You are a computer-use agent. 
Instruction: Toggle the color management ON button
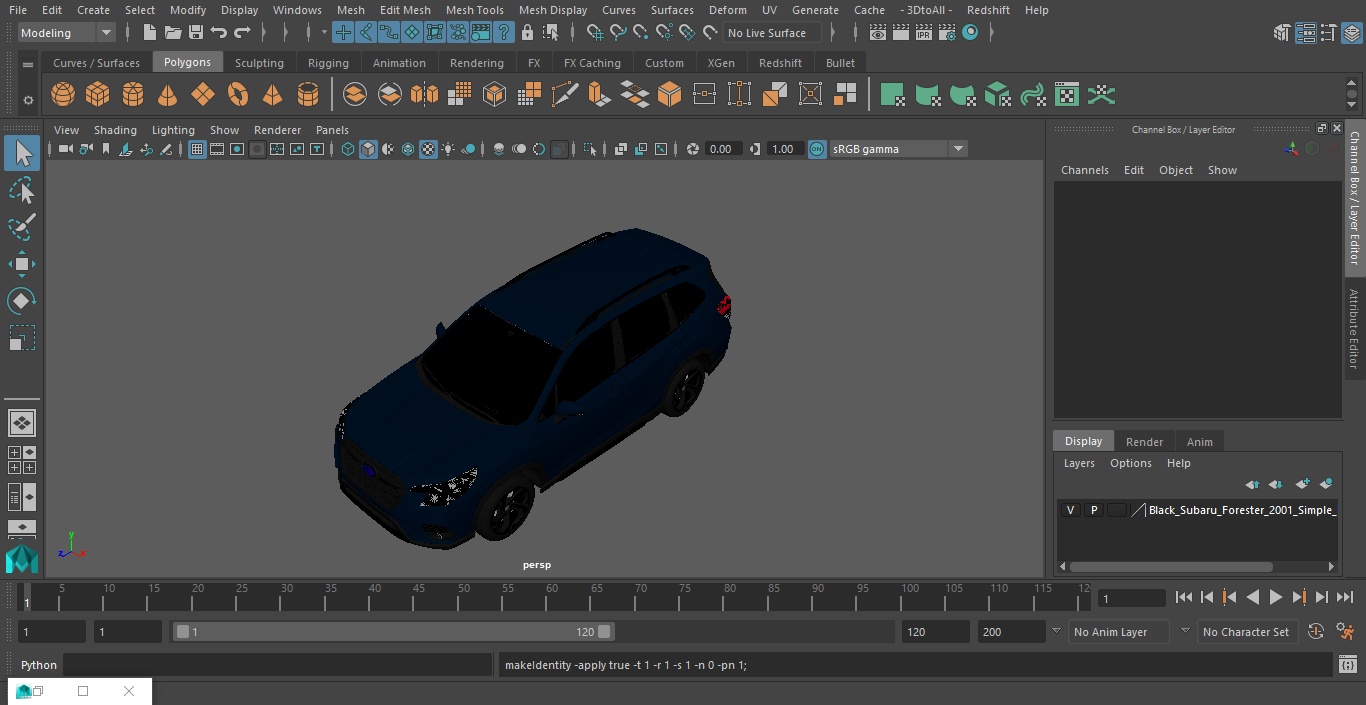[817, 149]
